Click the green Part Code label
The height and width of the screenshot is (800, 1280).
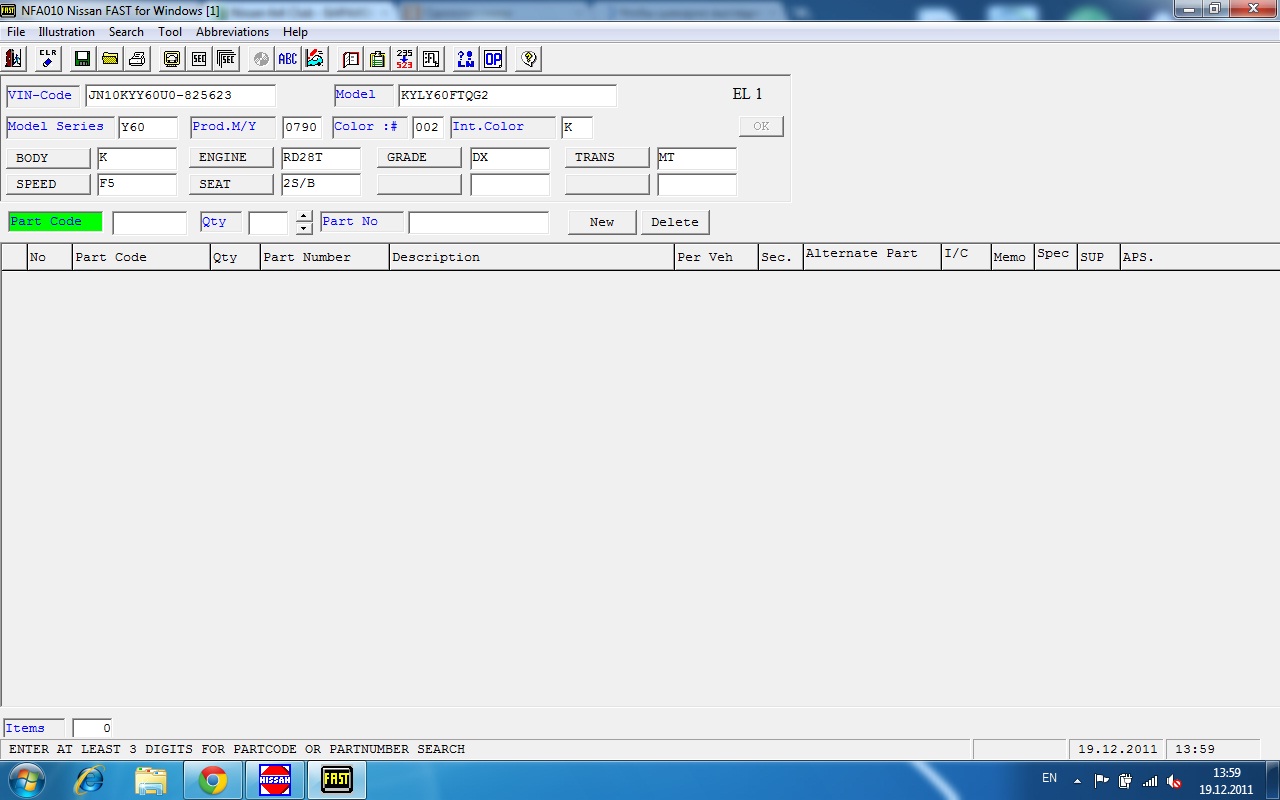55,222
